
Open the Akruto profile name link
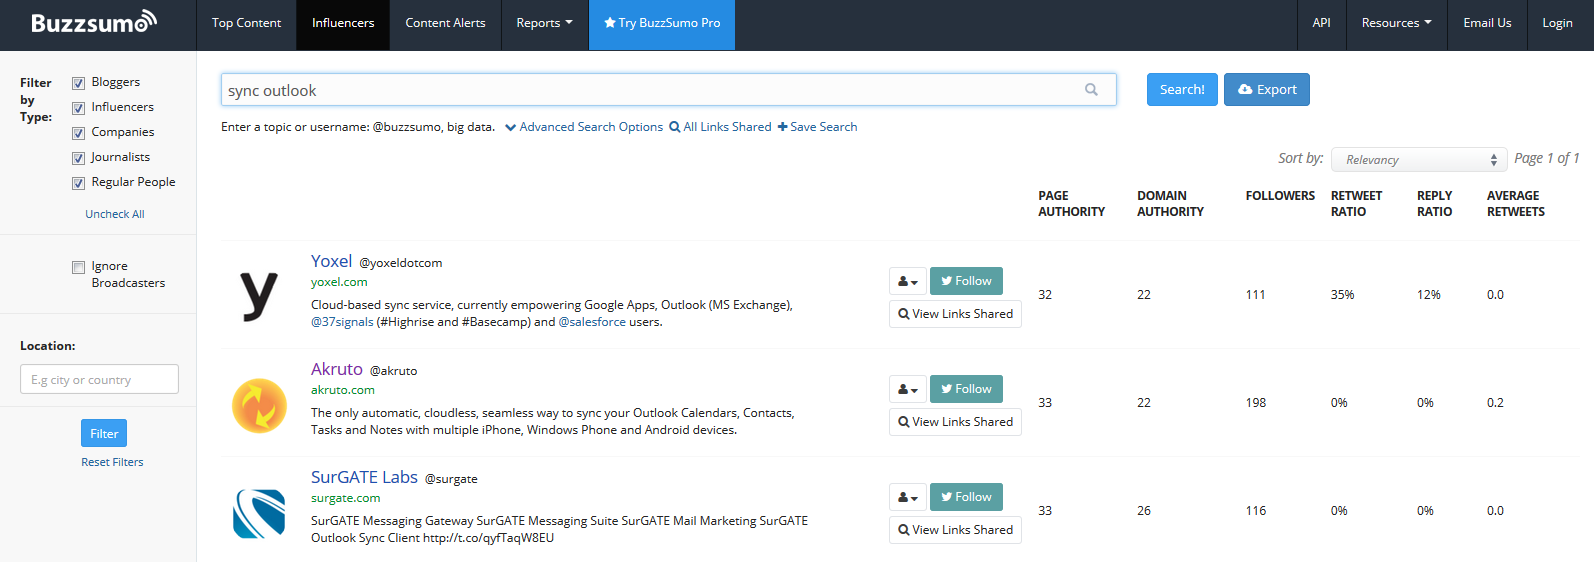[337, 369]
